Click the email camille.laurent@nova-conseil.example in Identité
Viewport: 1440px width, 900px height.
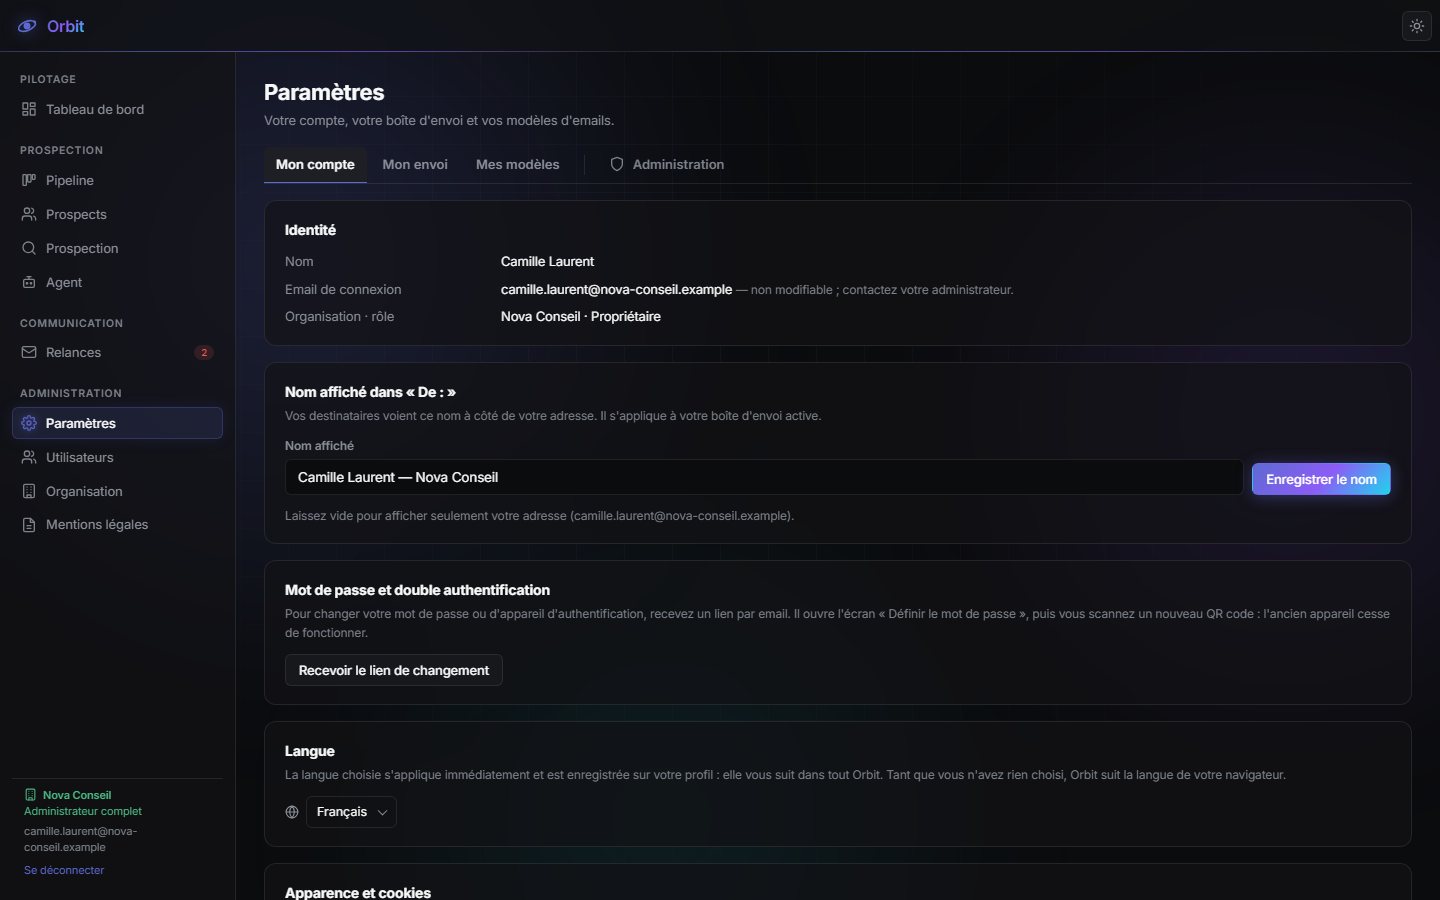[616, 289]
